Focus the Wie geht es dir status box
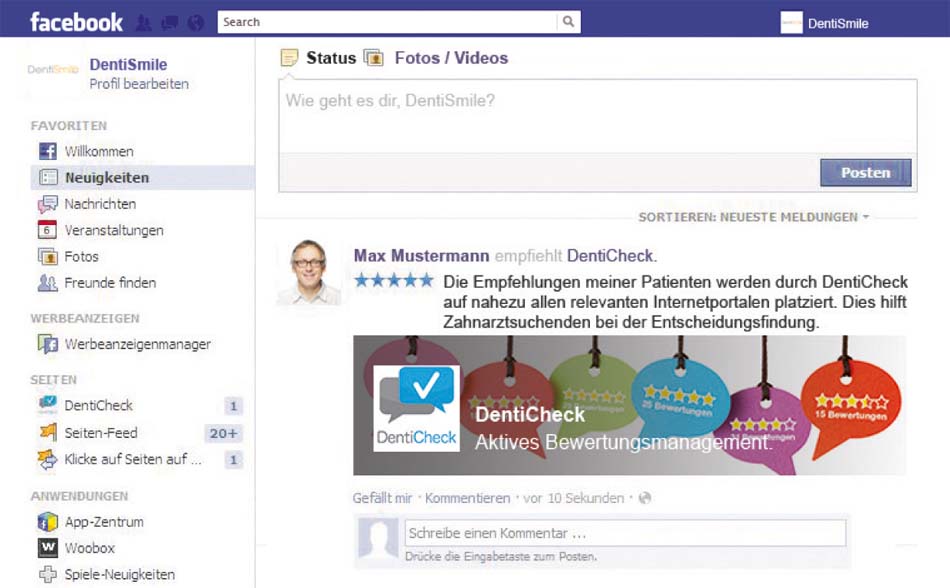Viewport: 950px width, 588px height. tap(597, 116)
